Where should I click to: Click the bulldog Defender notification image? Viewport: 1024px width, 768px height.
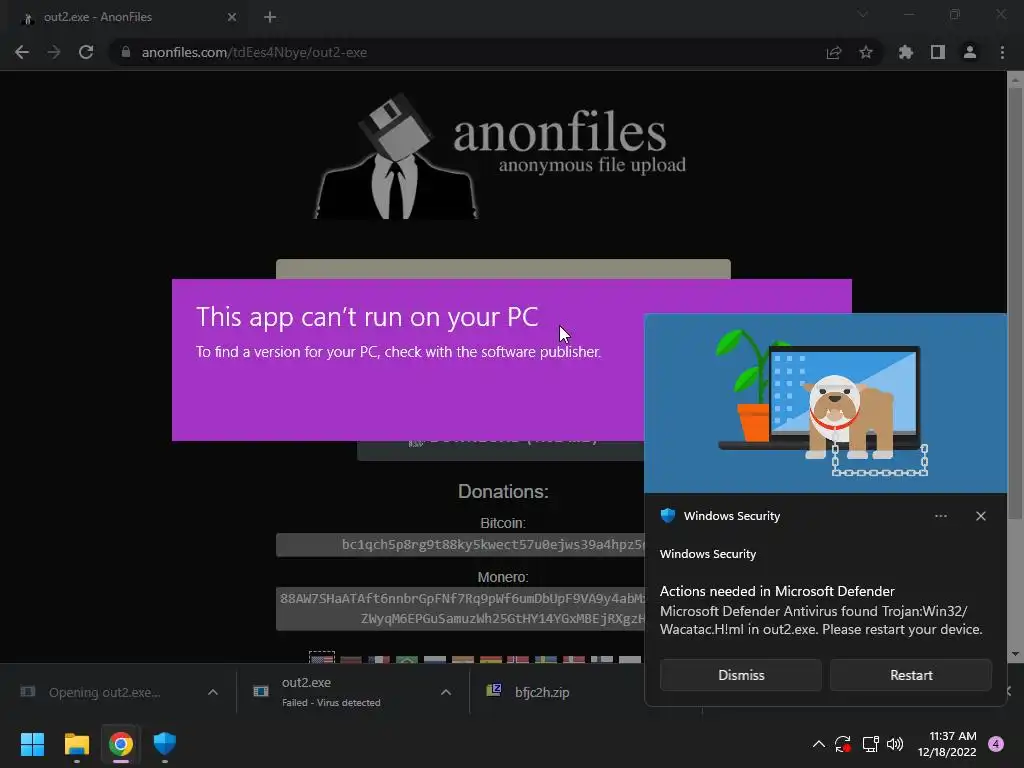825,403
